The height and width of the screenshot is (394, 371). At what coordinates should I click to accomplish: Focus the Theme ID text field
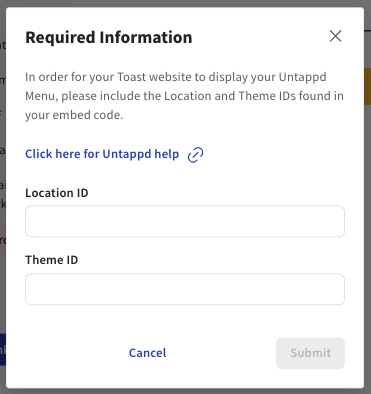pos(185,289)
